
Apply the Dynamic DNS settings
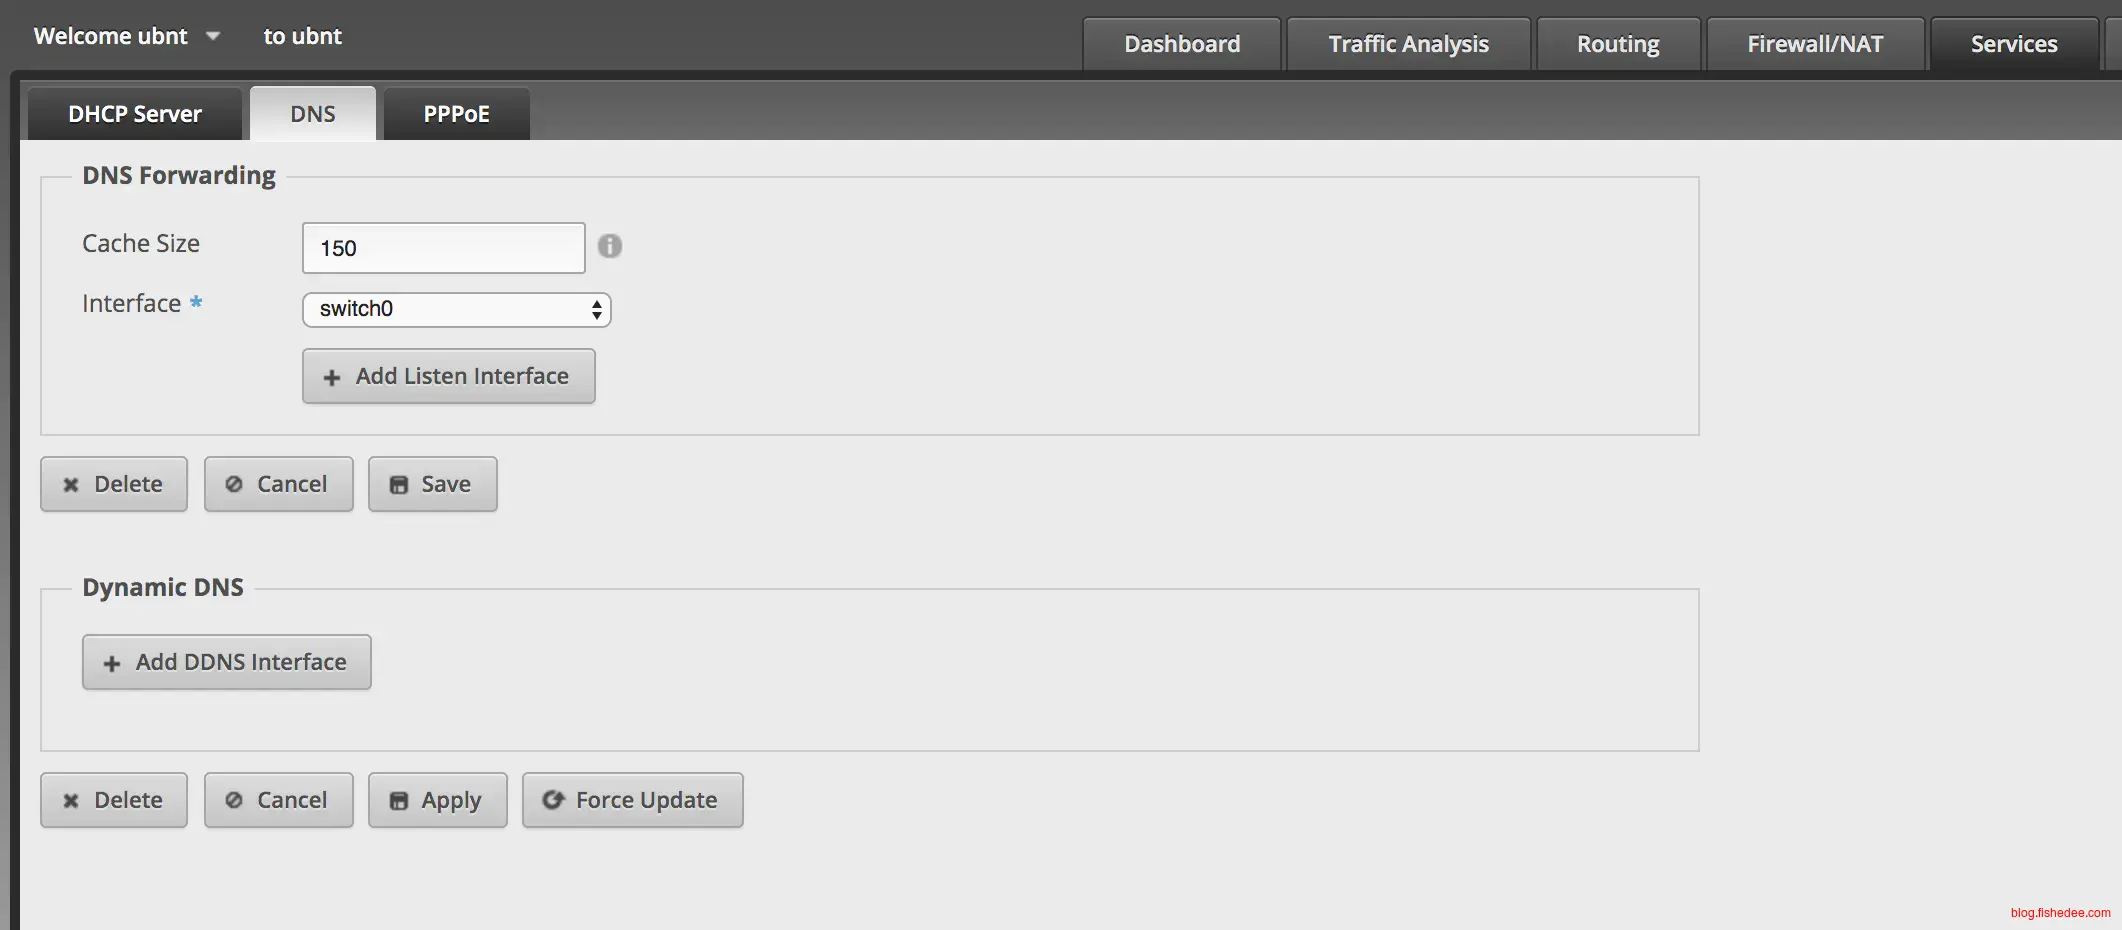[437, 800]
